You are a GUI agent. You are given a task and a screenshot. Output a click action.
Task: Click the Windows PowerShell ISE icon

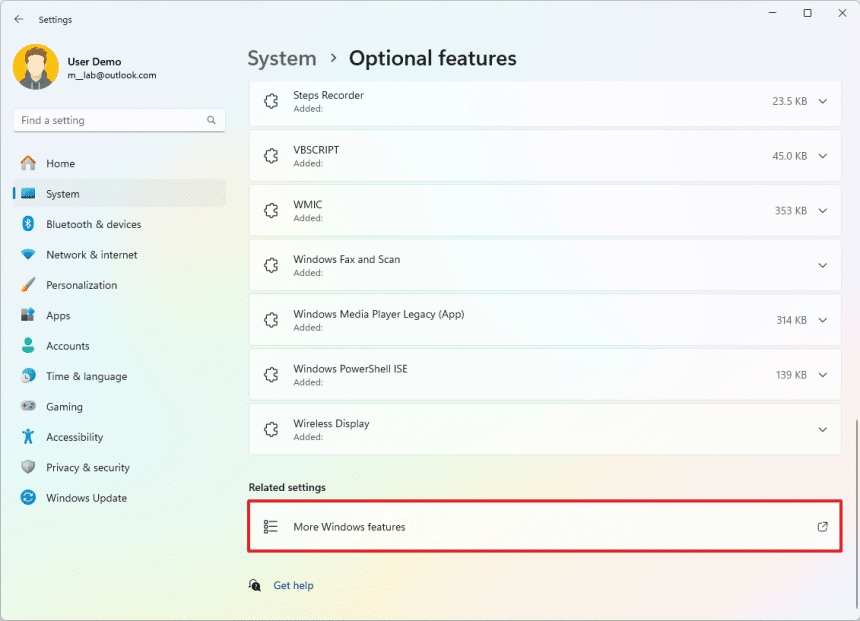click(271, 375)
